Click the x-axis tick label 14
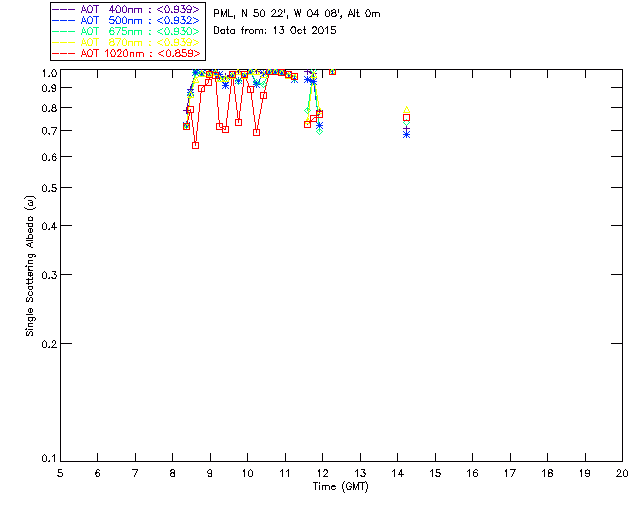This screenshot has width=640, height=512. (x=398, y=474)
